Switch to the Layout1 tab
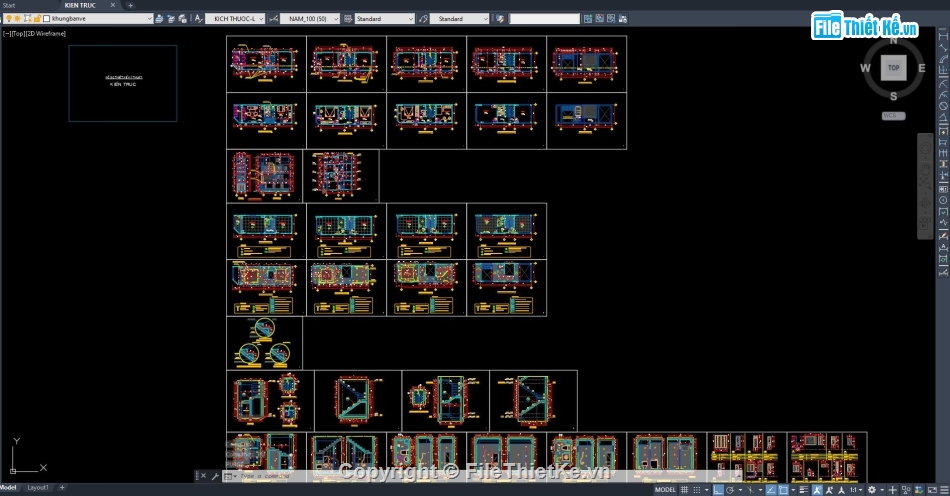 pos(38,488)
